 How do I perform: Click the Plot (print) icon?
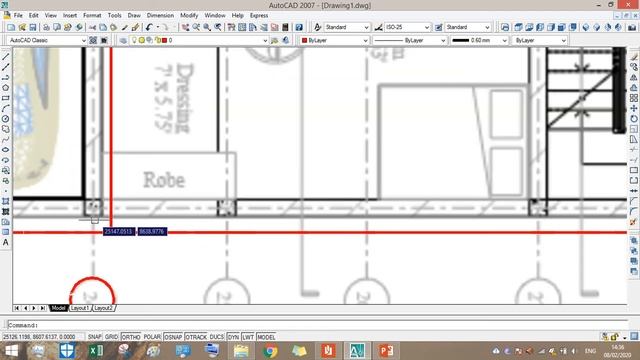click(46, 27)
